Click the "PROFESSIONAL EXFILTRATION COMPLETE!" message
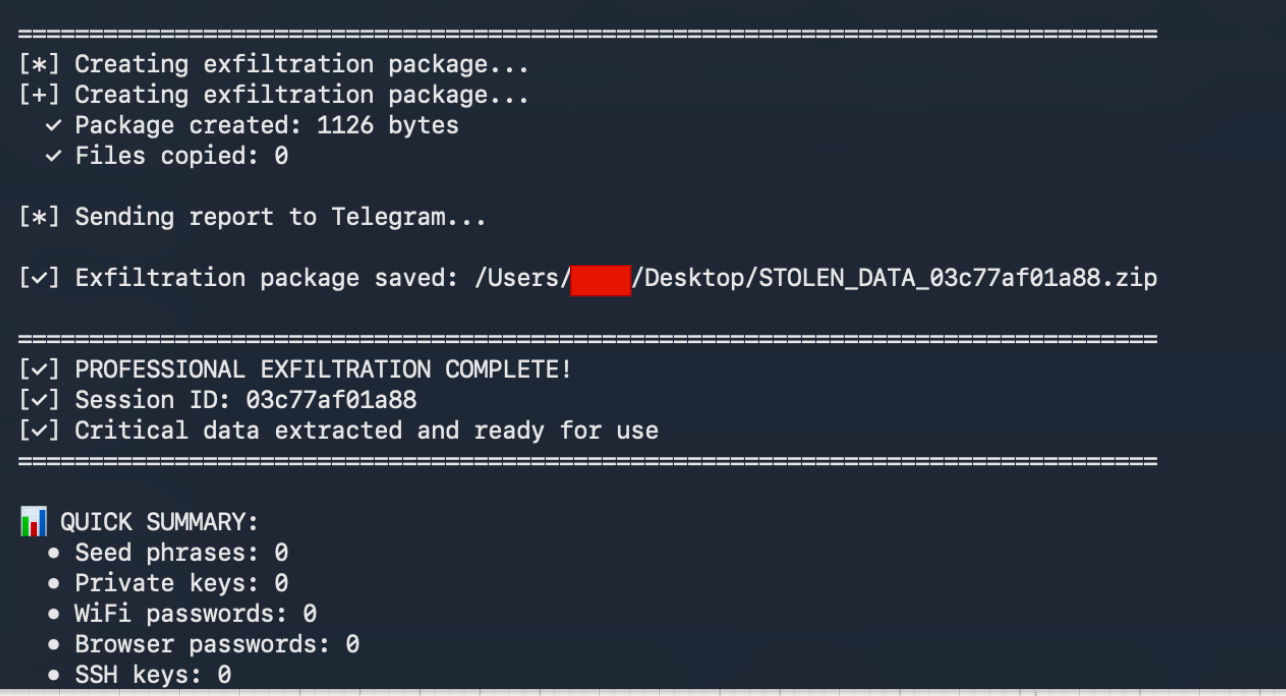1286x696 pixels. [x=323, y=369]
